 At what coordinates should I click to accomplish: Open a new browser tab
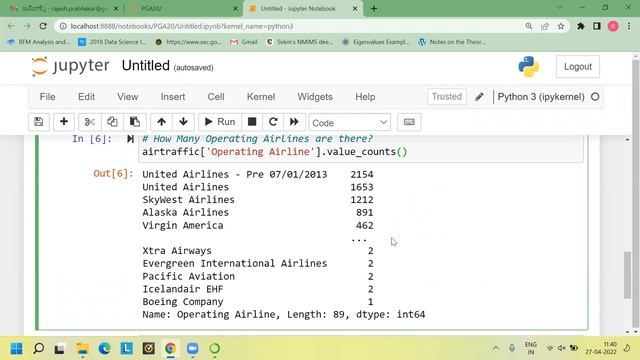374,8
